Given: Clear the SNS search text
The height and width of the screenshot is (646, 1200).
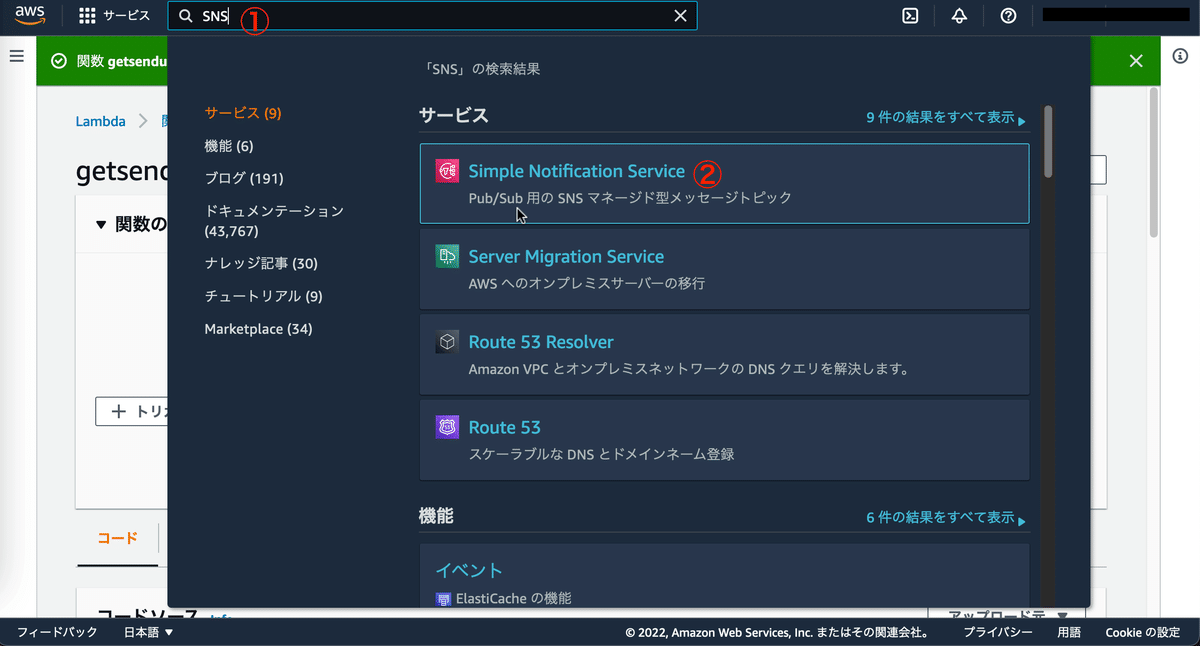Looking at the screenshot, I should click(x=680, y=16).
